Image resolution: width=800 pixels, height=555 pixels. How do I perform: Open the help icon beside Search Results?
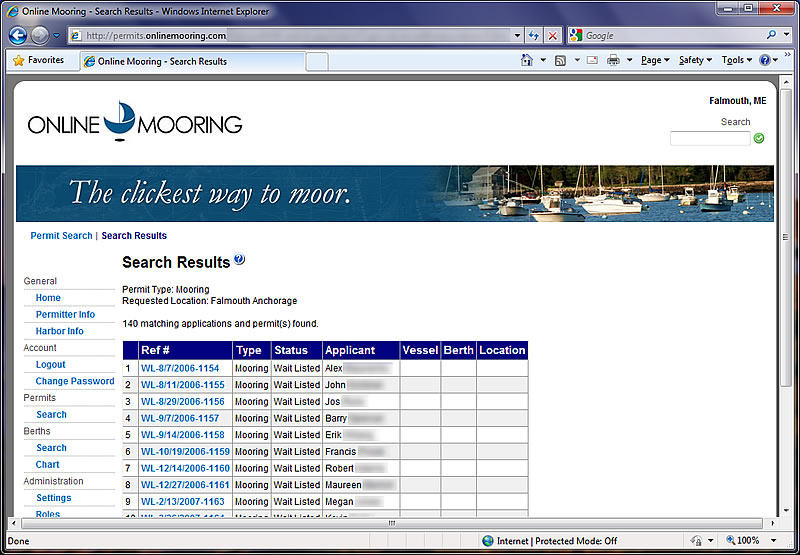coord(239,261)
